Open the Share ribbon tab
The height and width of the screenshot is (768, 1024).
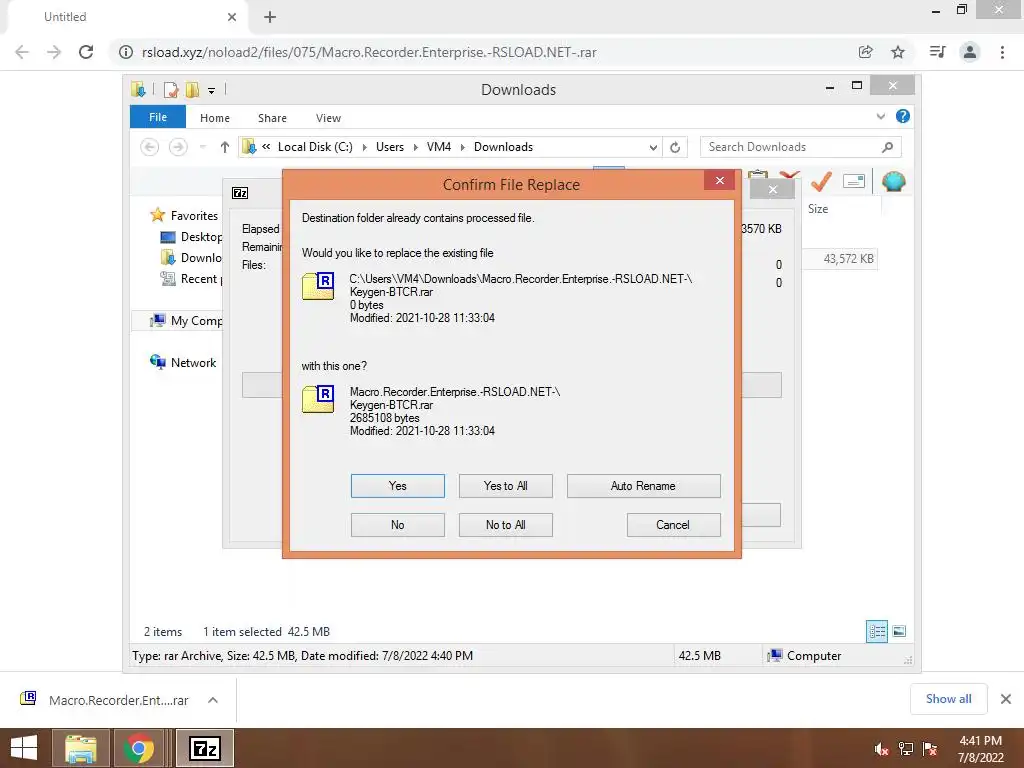pos(272,118)
